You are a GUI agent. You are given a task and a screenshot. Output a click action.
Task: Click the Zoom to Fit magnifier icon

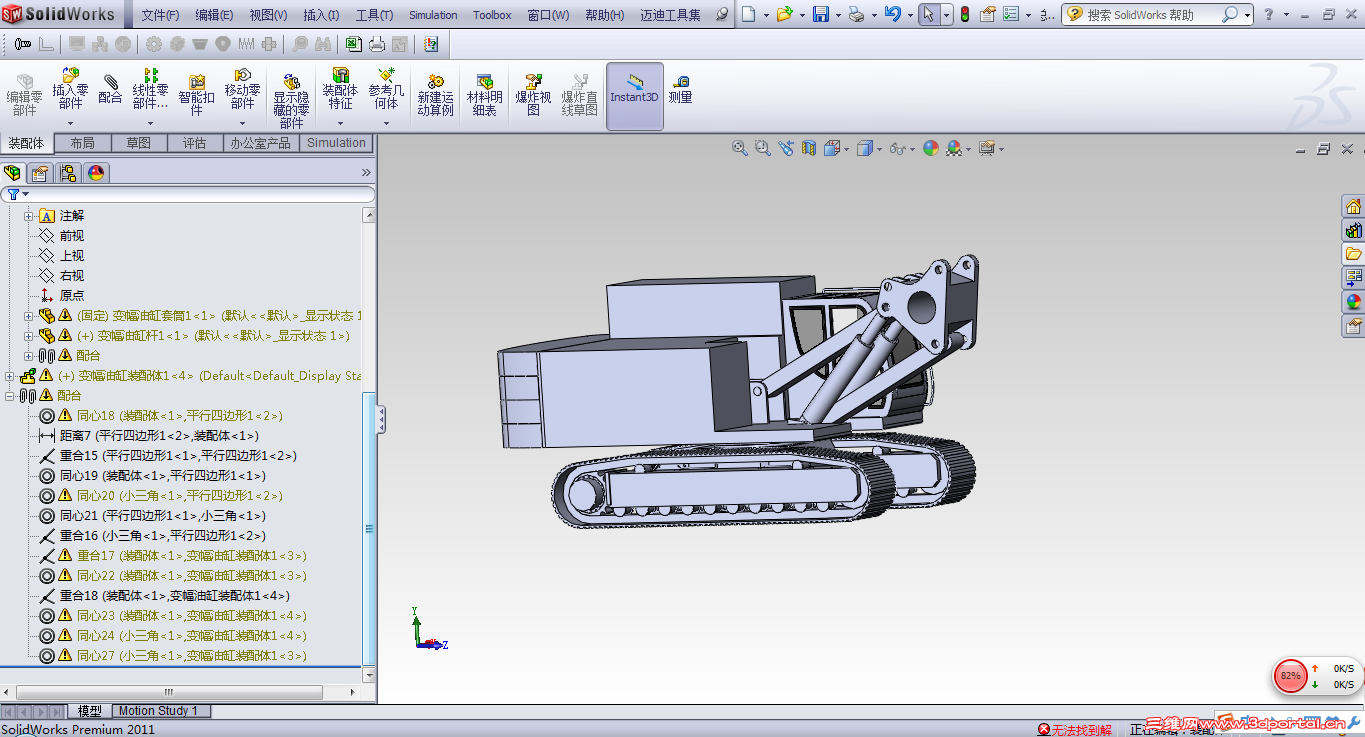click(x=740, y=148)
